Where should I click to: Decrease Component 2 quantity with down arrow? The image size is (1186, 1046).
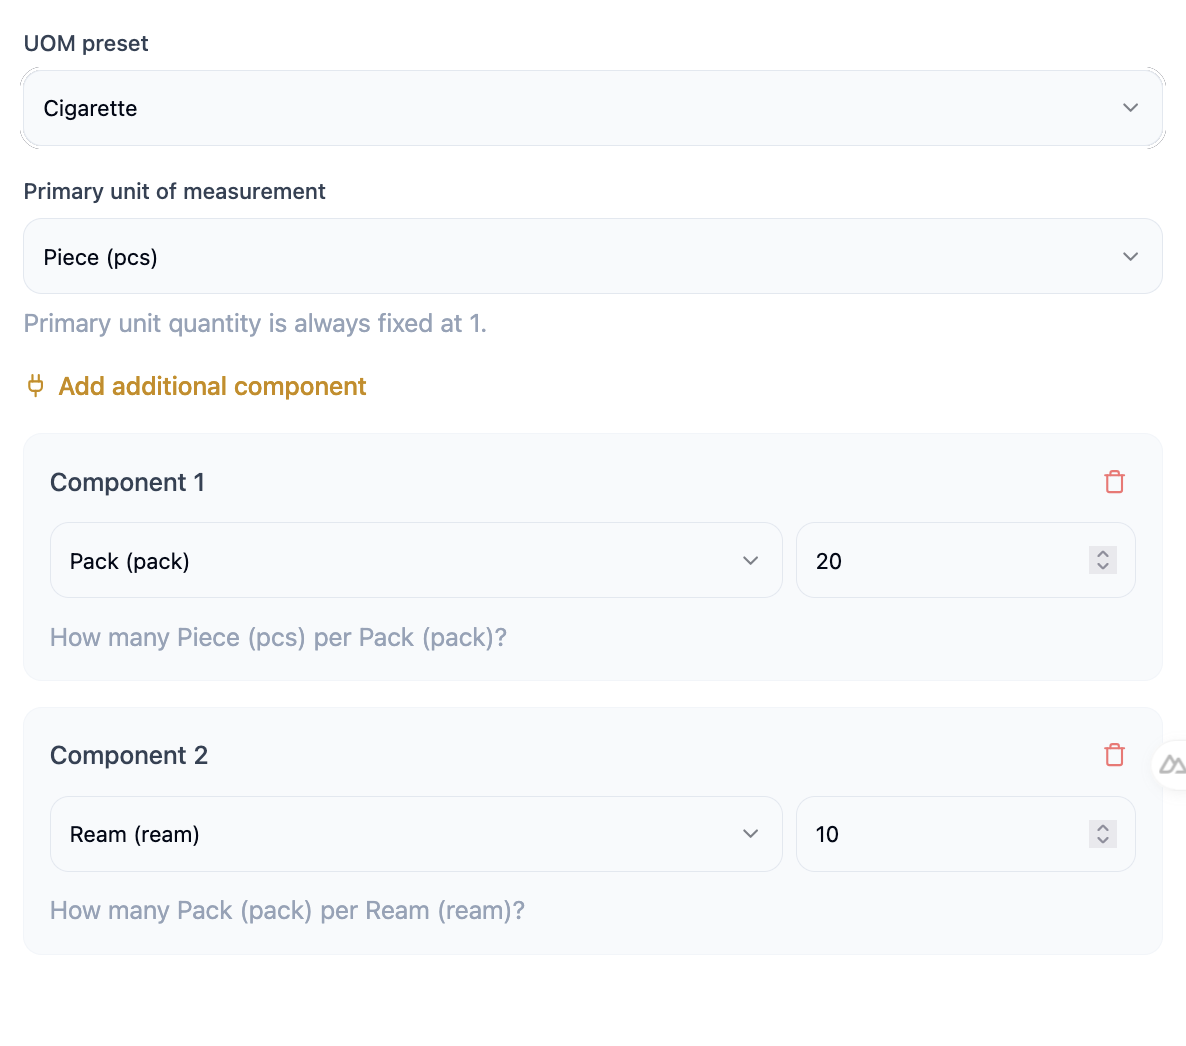(x=1102, y=840)
